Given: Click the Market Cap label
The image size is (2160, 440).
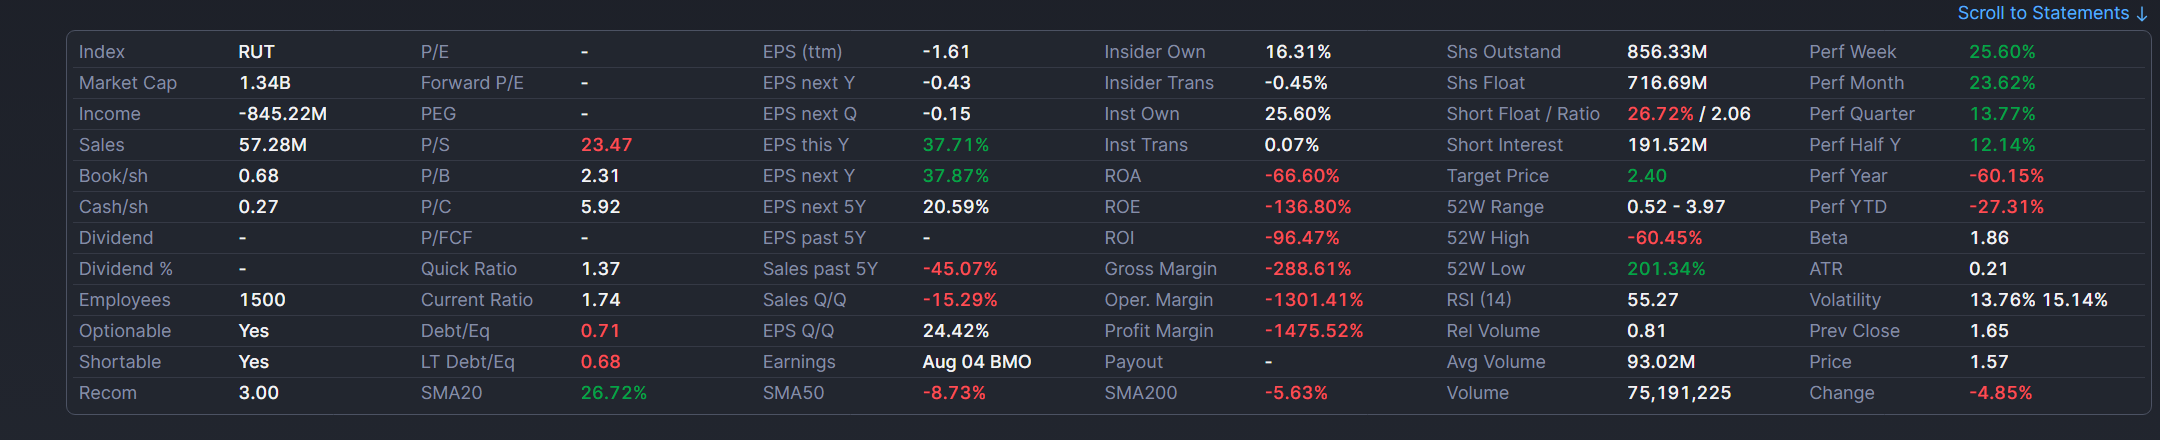Looking at the screenshot, I should coord(128,83).
